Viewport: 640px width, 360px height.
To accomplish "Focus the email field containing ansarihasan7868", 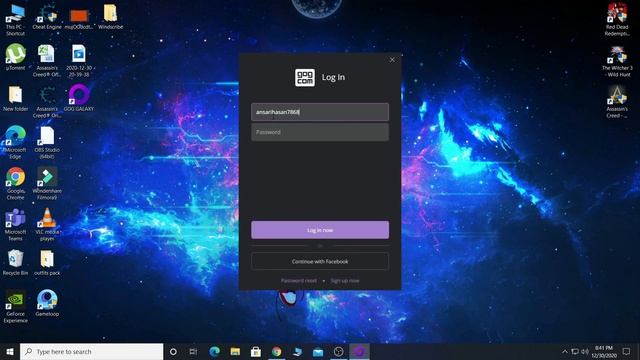I will click(320, 112).
